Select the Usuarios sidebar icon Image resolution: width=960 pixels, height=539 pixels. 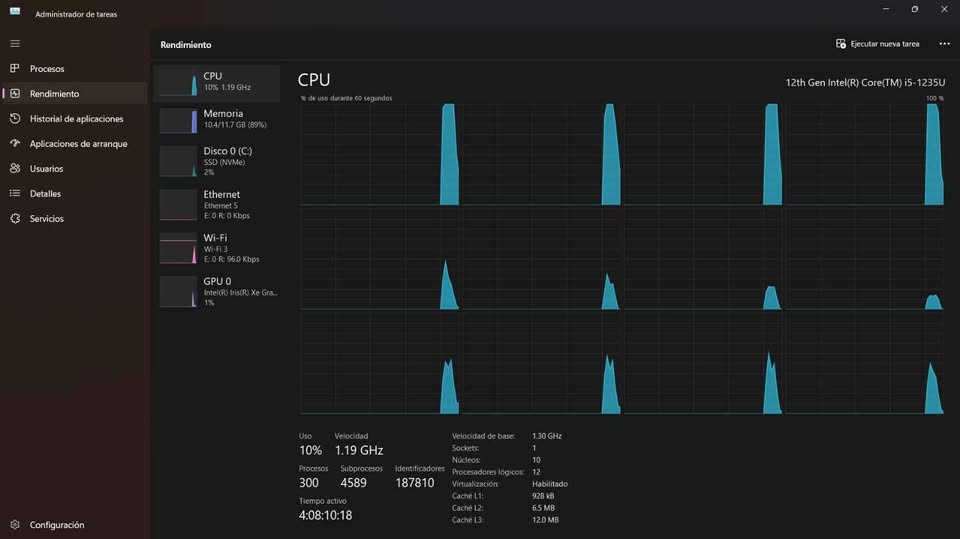[x=15, y=168]
